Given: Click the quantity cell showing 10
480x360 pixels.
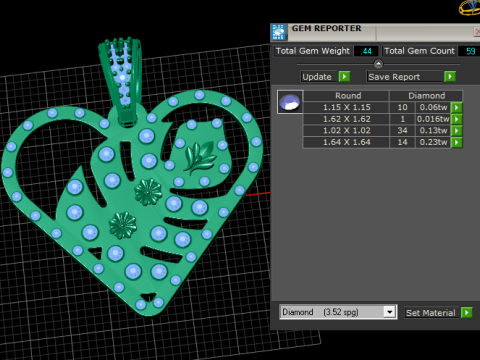Looking at the screenshot, I should (x=402, y=107).
